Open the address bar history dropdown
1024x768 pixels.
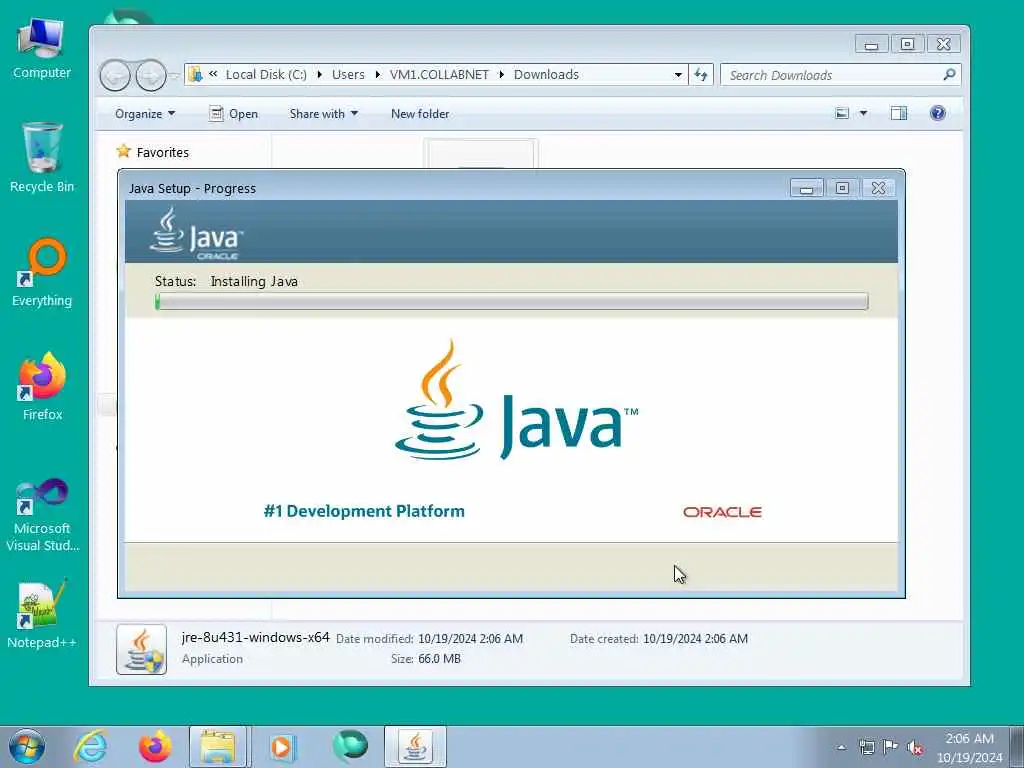click(x=678, y=74)
